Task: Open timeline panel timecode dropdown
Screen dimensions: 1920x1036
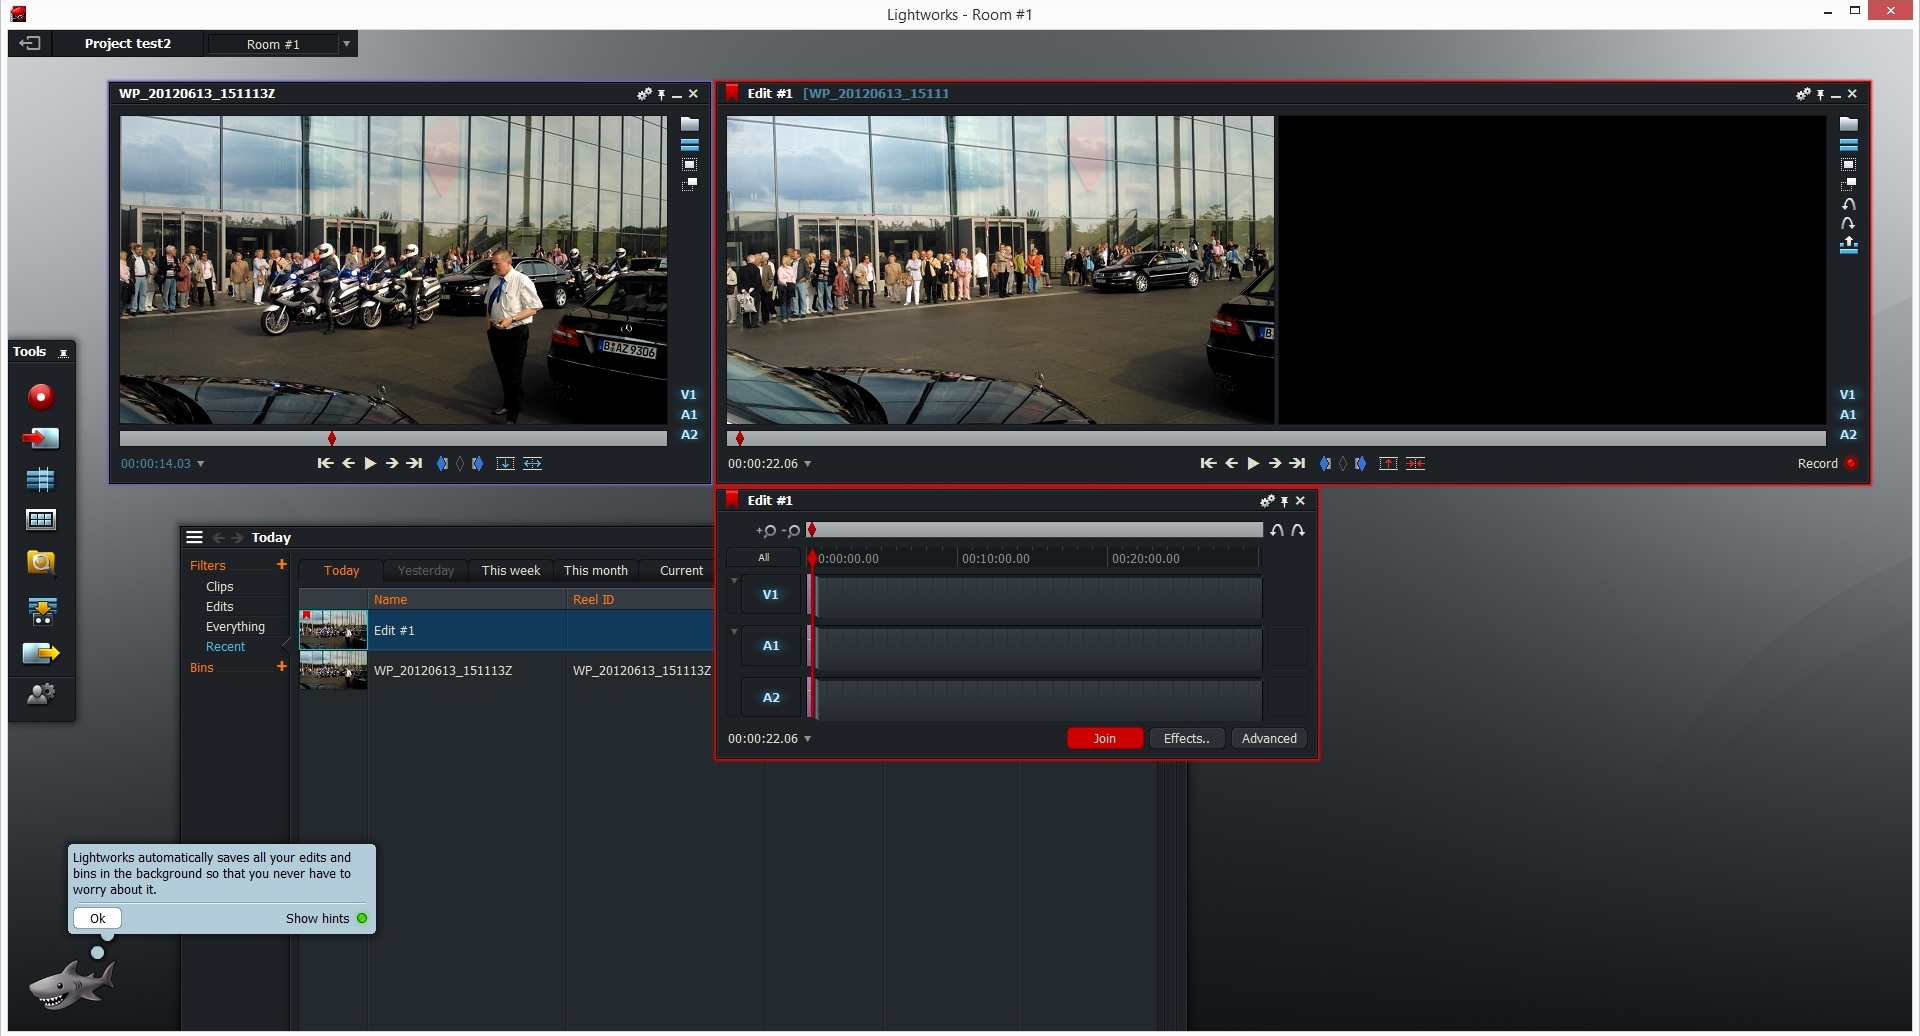Action: tap(808, 739)
